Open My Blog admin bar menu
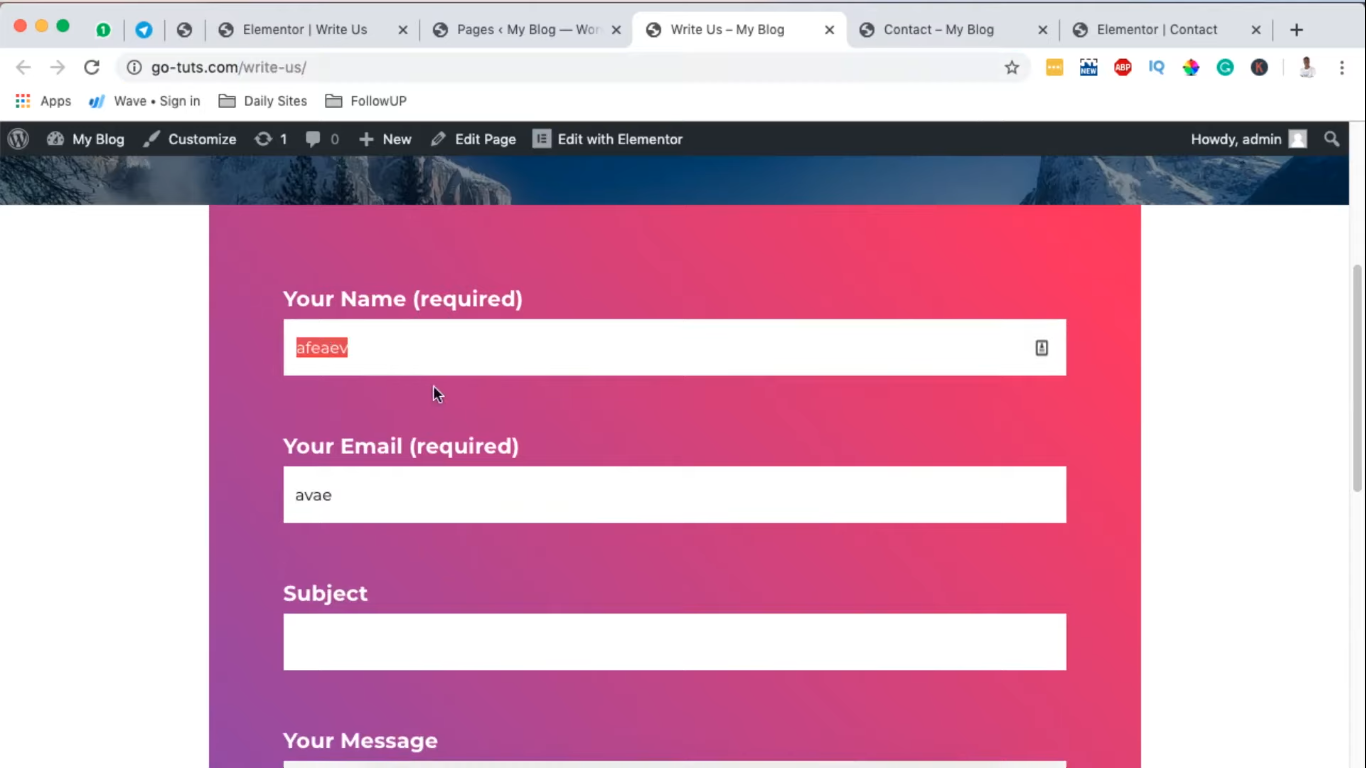This screenshot has width=1366, height=768. tap(86, 139)
